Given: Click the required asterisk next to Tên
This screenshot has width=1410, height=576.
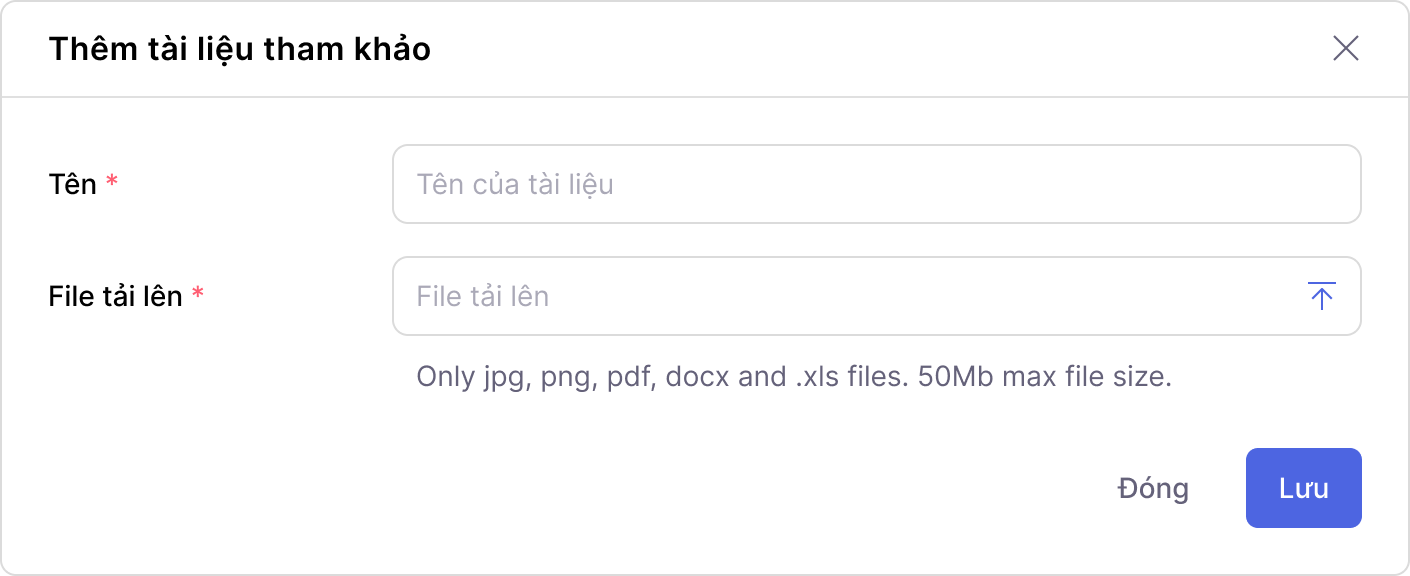Looking at the screenshot, I should 112,182.
